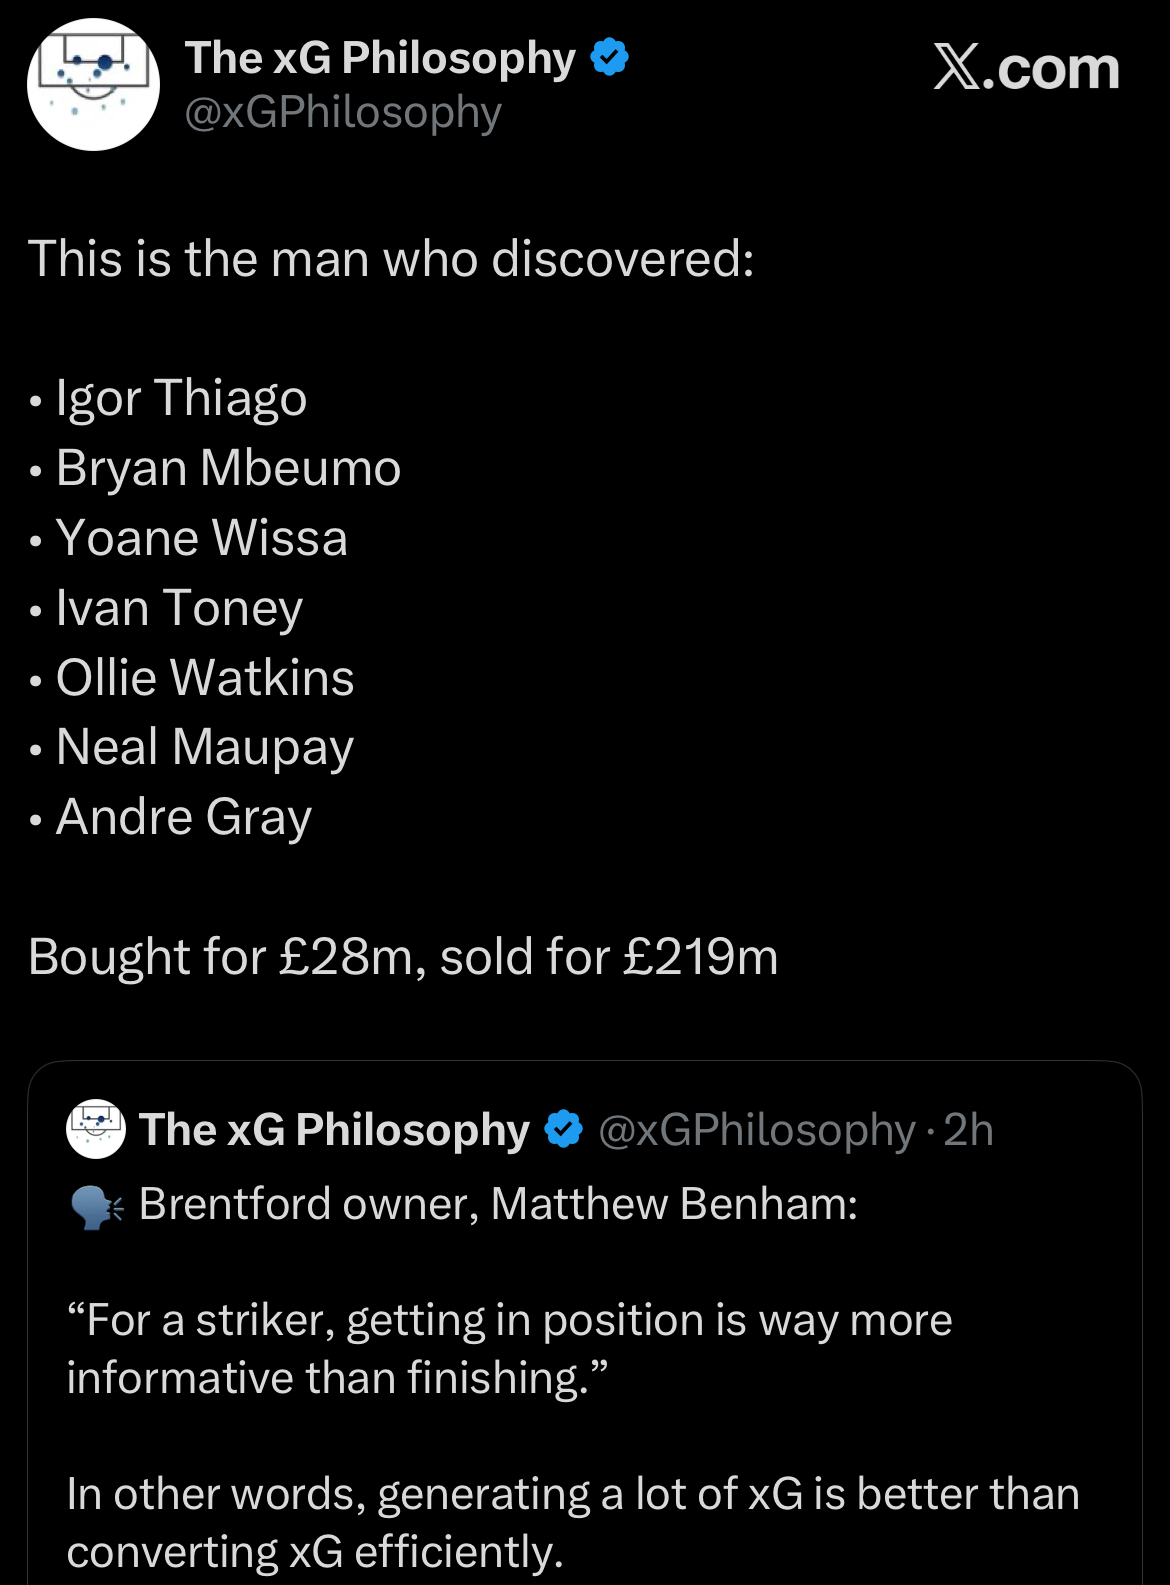Click the Igor Thiago bullet line
Viewport: 1170px width, 1585px height.
(x=181, y=398)
